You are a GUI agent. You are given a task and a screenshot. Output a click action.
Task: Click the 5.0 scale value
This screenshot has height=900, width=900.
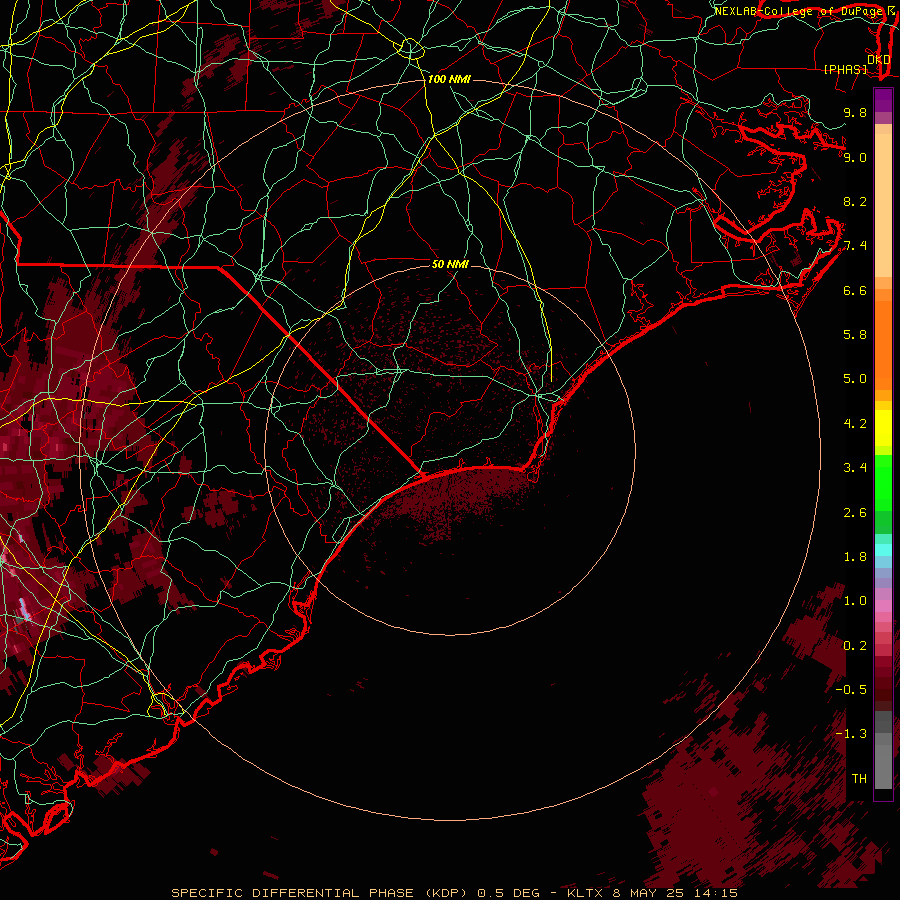(855, 379)
